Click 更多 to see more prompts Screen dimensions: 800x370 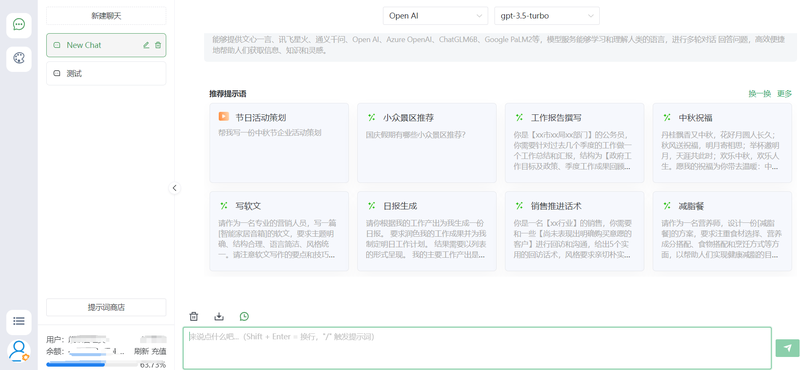[784, 93]
